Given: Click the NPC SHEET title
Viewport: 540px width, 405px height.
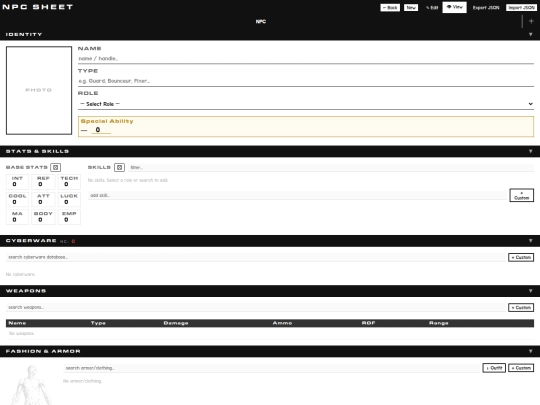Looking at the screenshot, I should click(38, 7).
